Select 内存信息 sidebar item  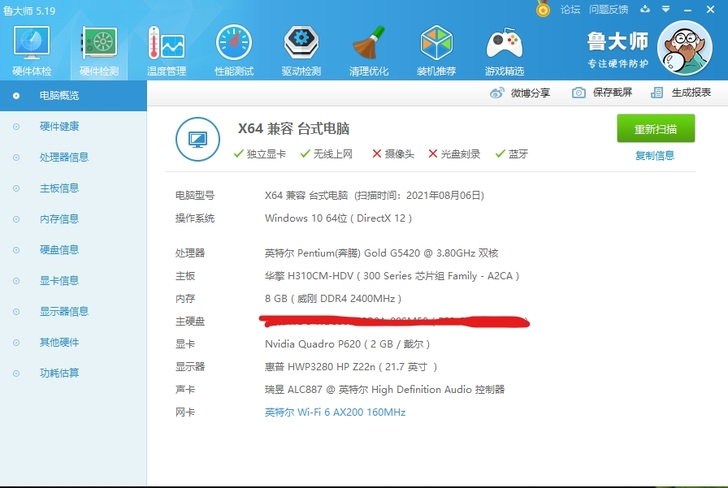click(x=73, y=219)
